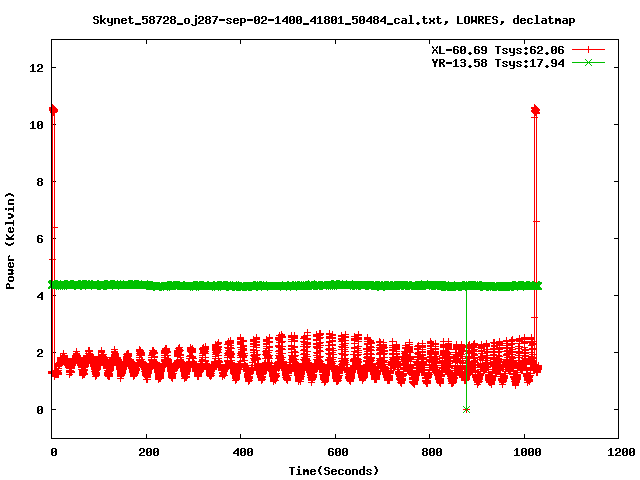Click the y-axis tick label 10

36,125
